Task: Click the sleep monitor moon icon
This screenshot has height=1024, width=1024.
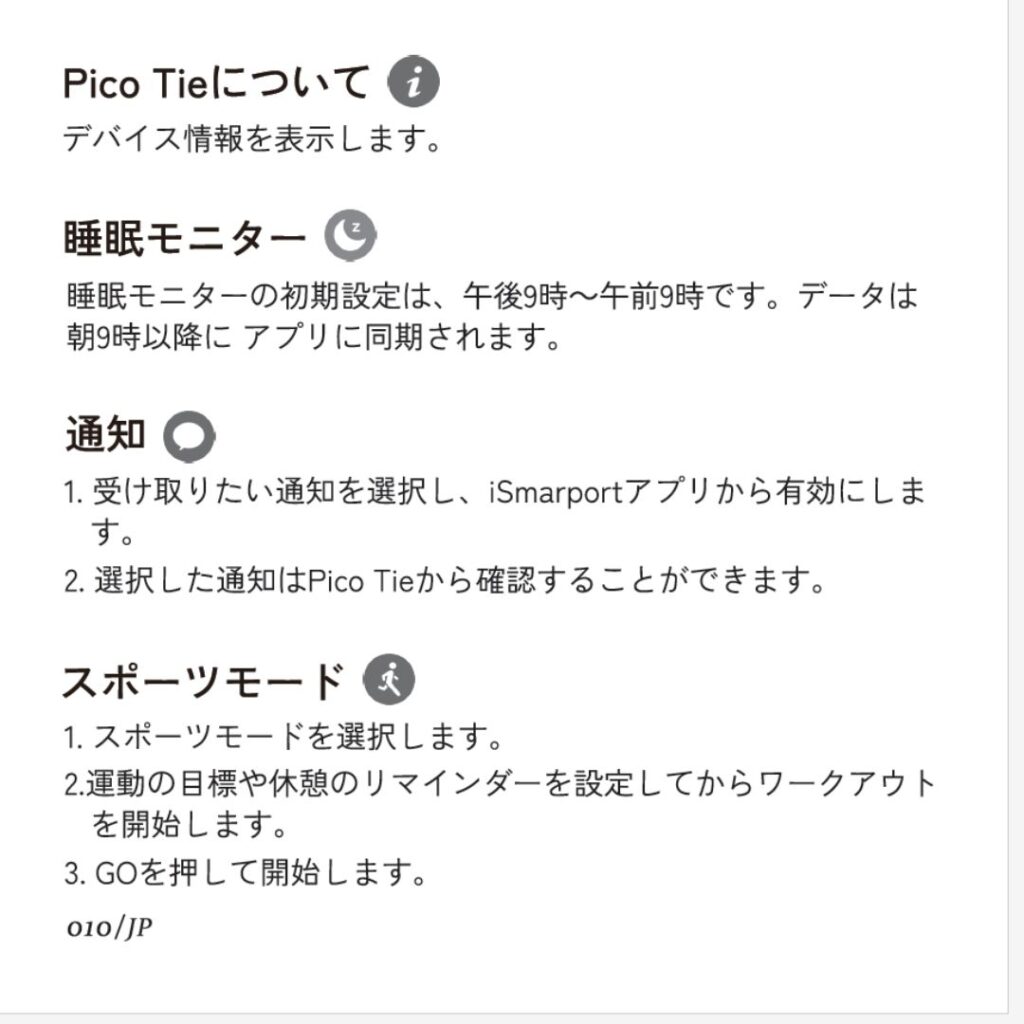Action: [351, 235]
